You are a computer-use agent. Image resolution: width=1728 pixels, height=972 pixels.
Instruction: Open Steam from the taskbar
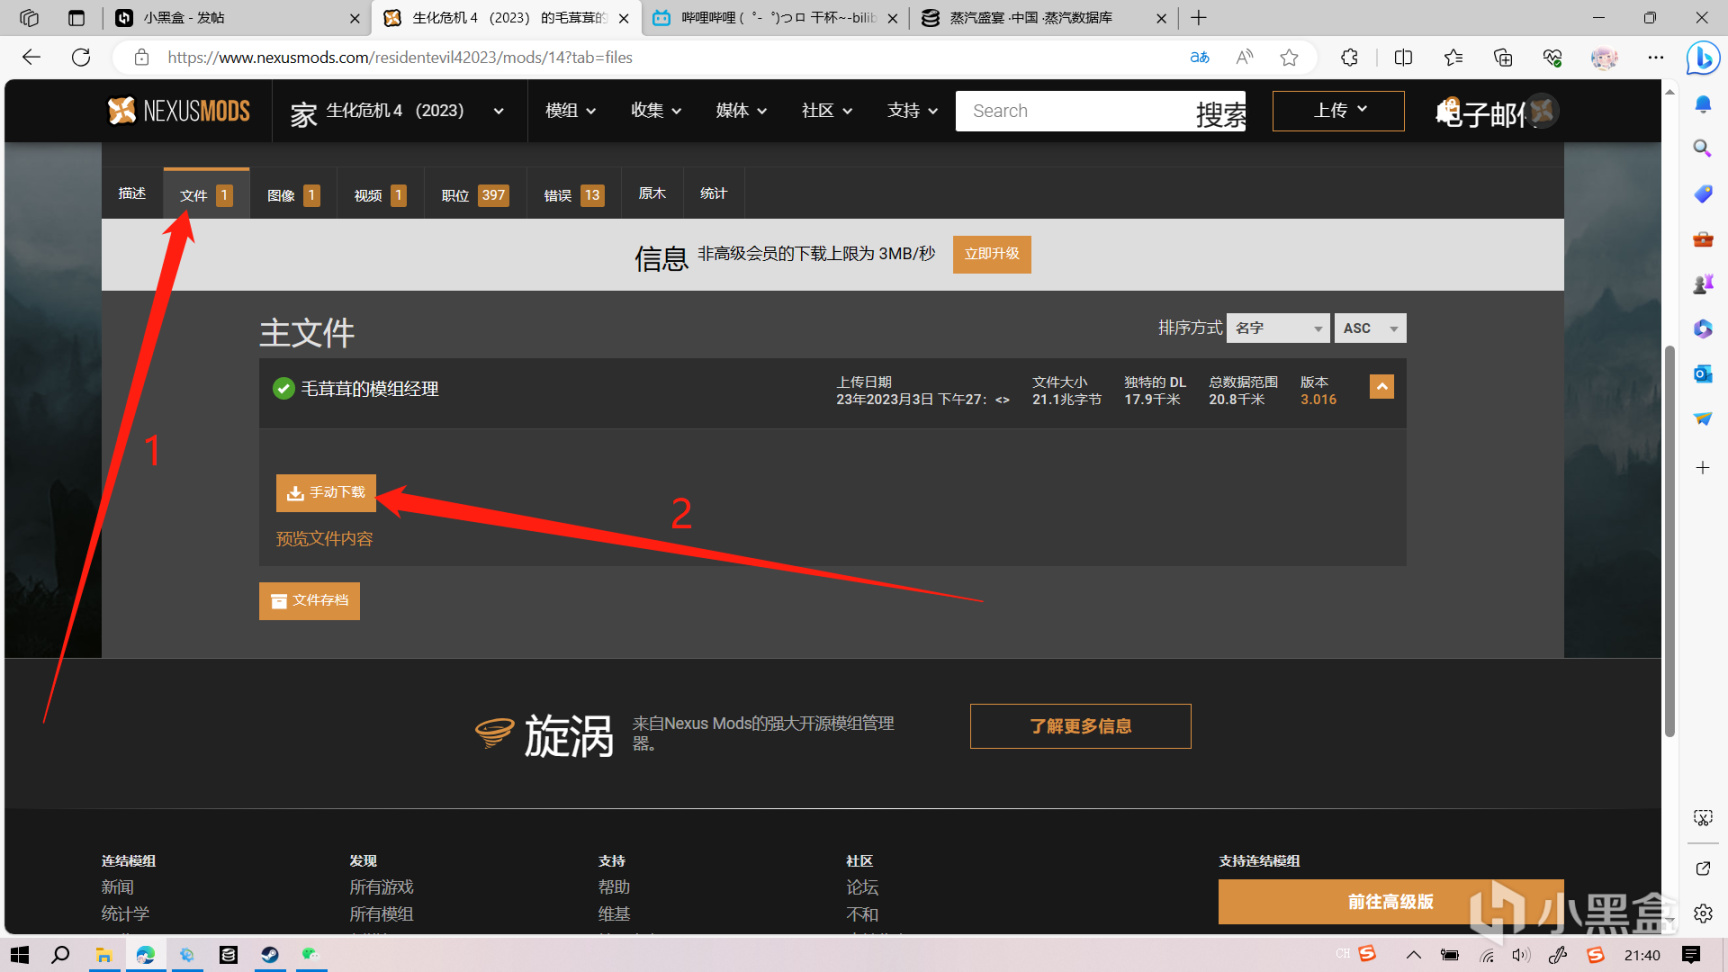(x=270, y=955)
